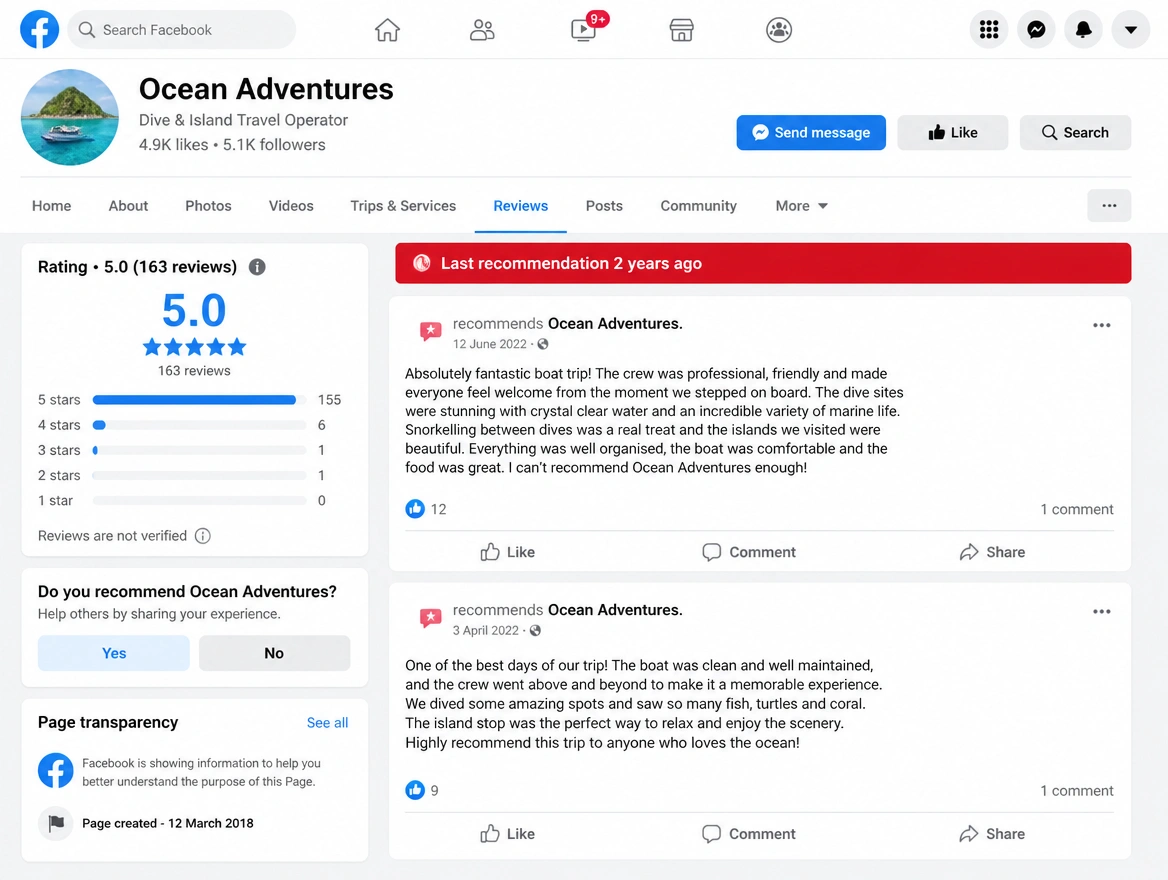Click the globe privacy icon on June review
Screen dimensions: 1168x880
point(543,344)
